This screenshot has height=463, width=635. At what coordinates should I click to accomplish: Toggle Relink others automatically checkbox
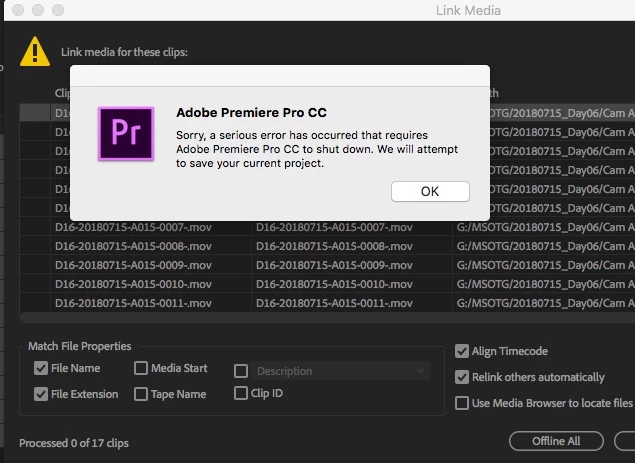coord(462,377)
